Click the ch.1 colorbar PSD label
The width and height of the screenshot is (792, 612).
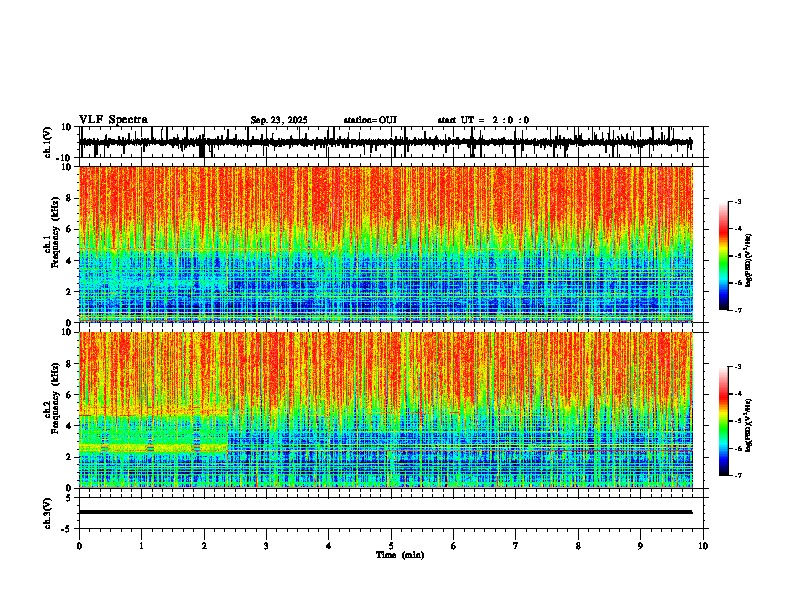pyautogui.click(x=749, y=260)
